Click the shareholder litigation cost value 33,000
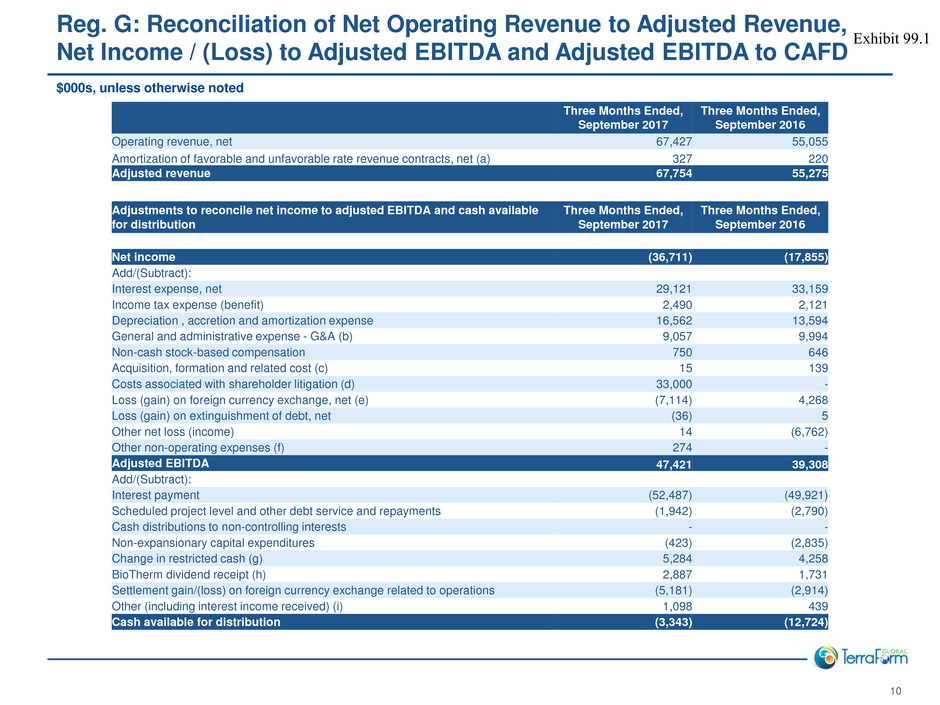Screen dimensions: 940x705 (672, 383)
